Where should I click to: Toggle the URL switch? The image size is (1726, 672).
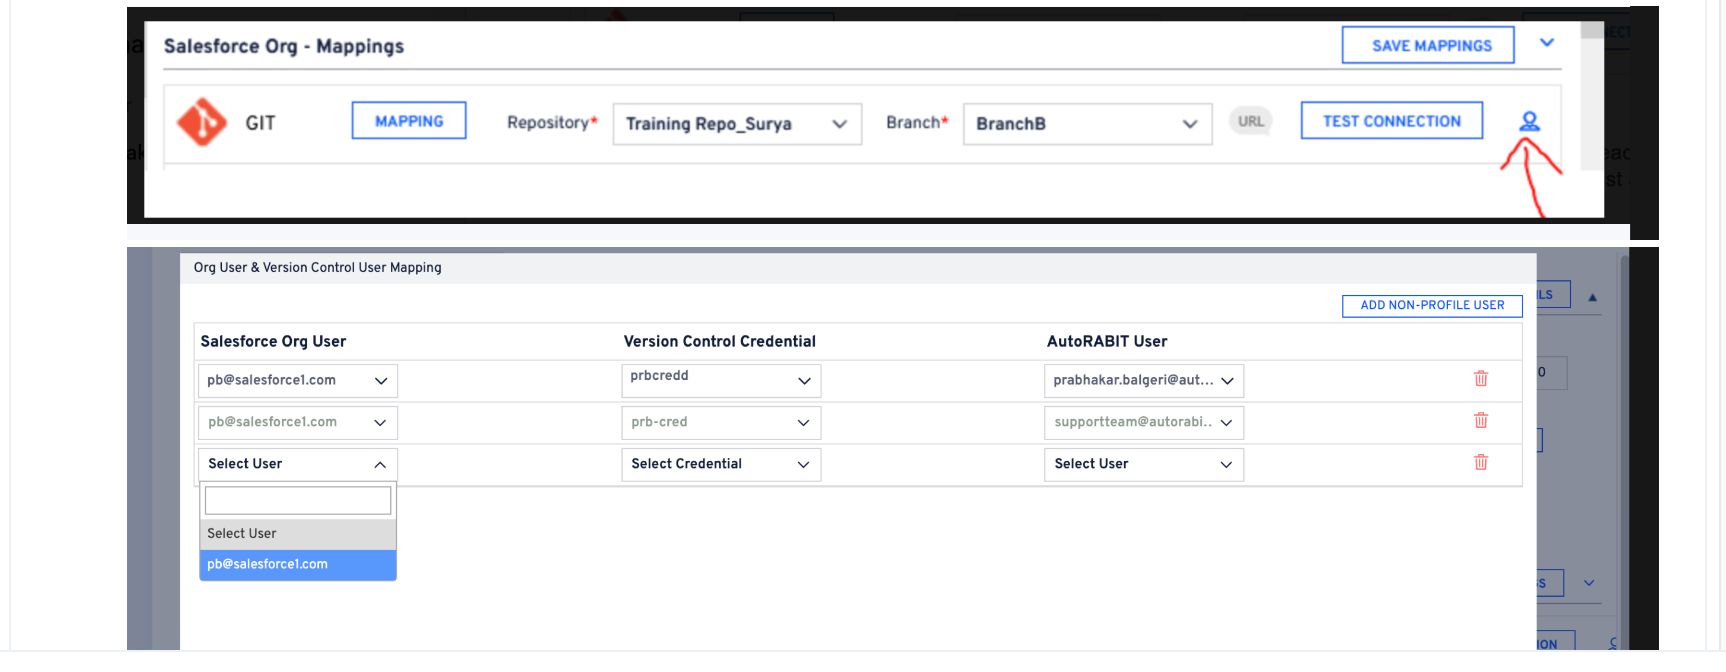[x=1250, y=122]
